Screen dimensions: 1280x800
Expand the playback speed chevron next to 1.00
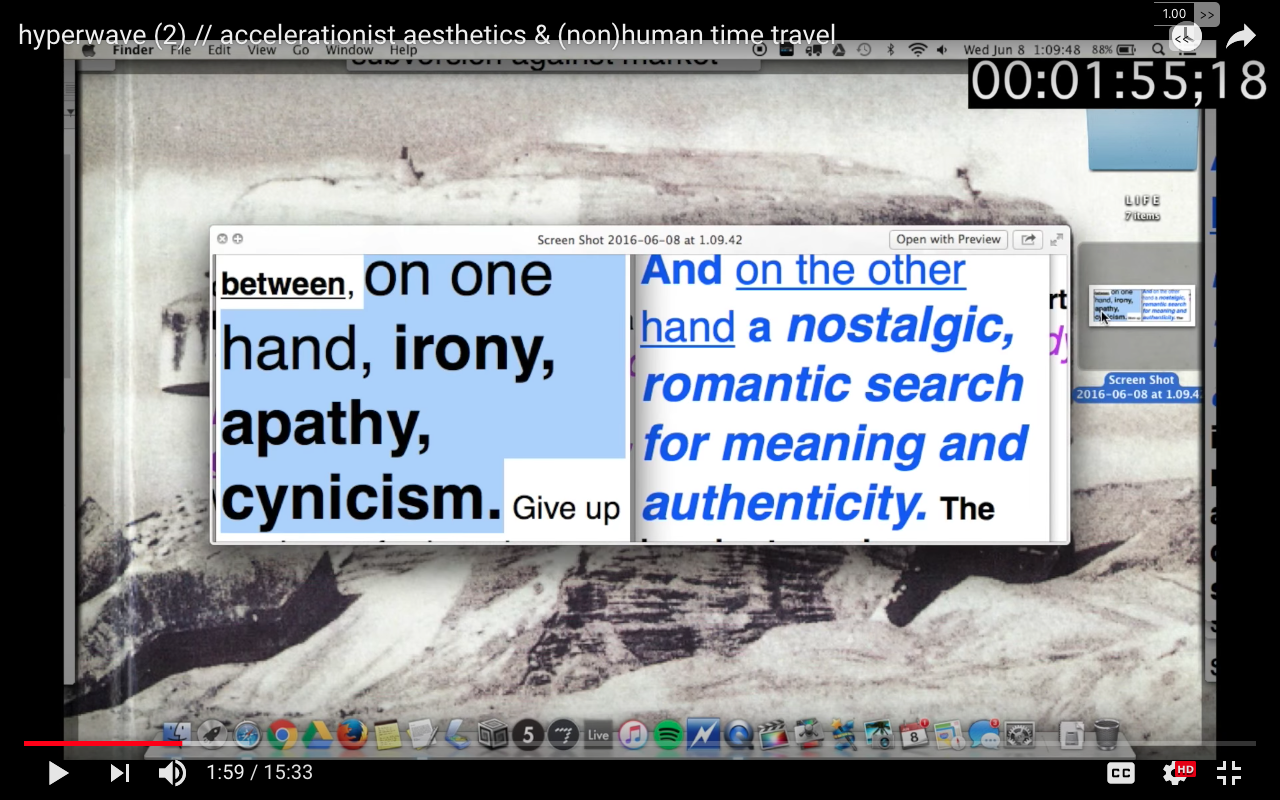click(x=1207, y=14)
